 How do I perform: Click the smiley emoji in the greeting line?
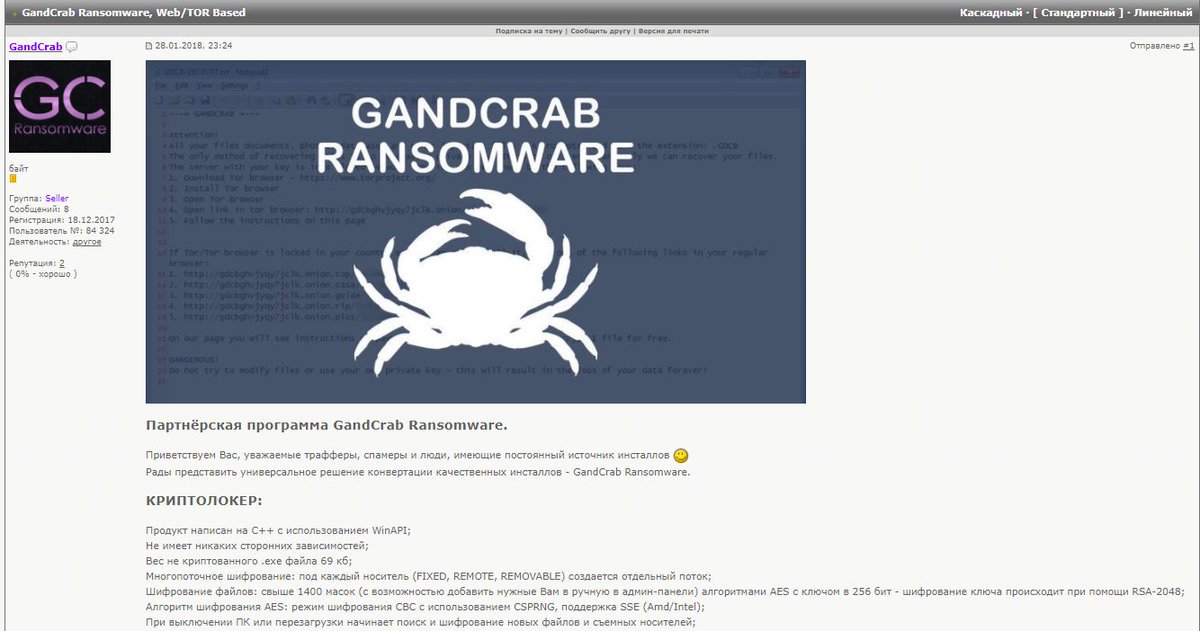tap(681, 455)
